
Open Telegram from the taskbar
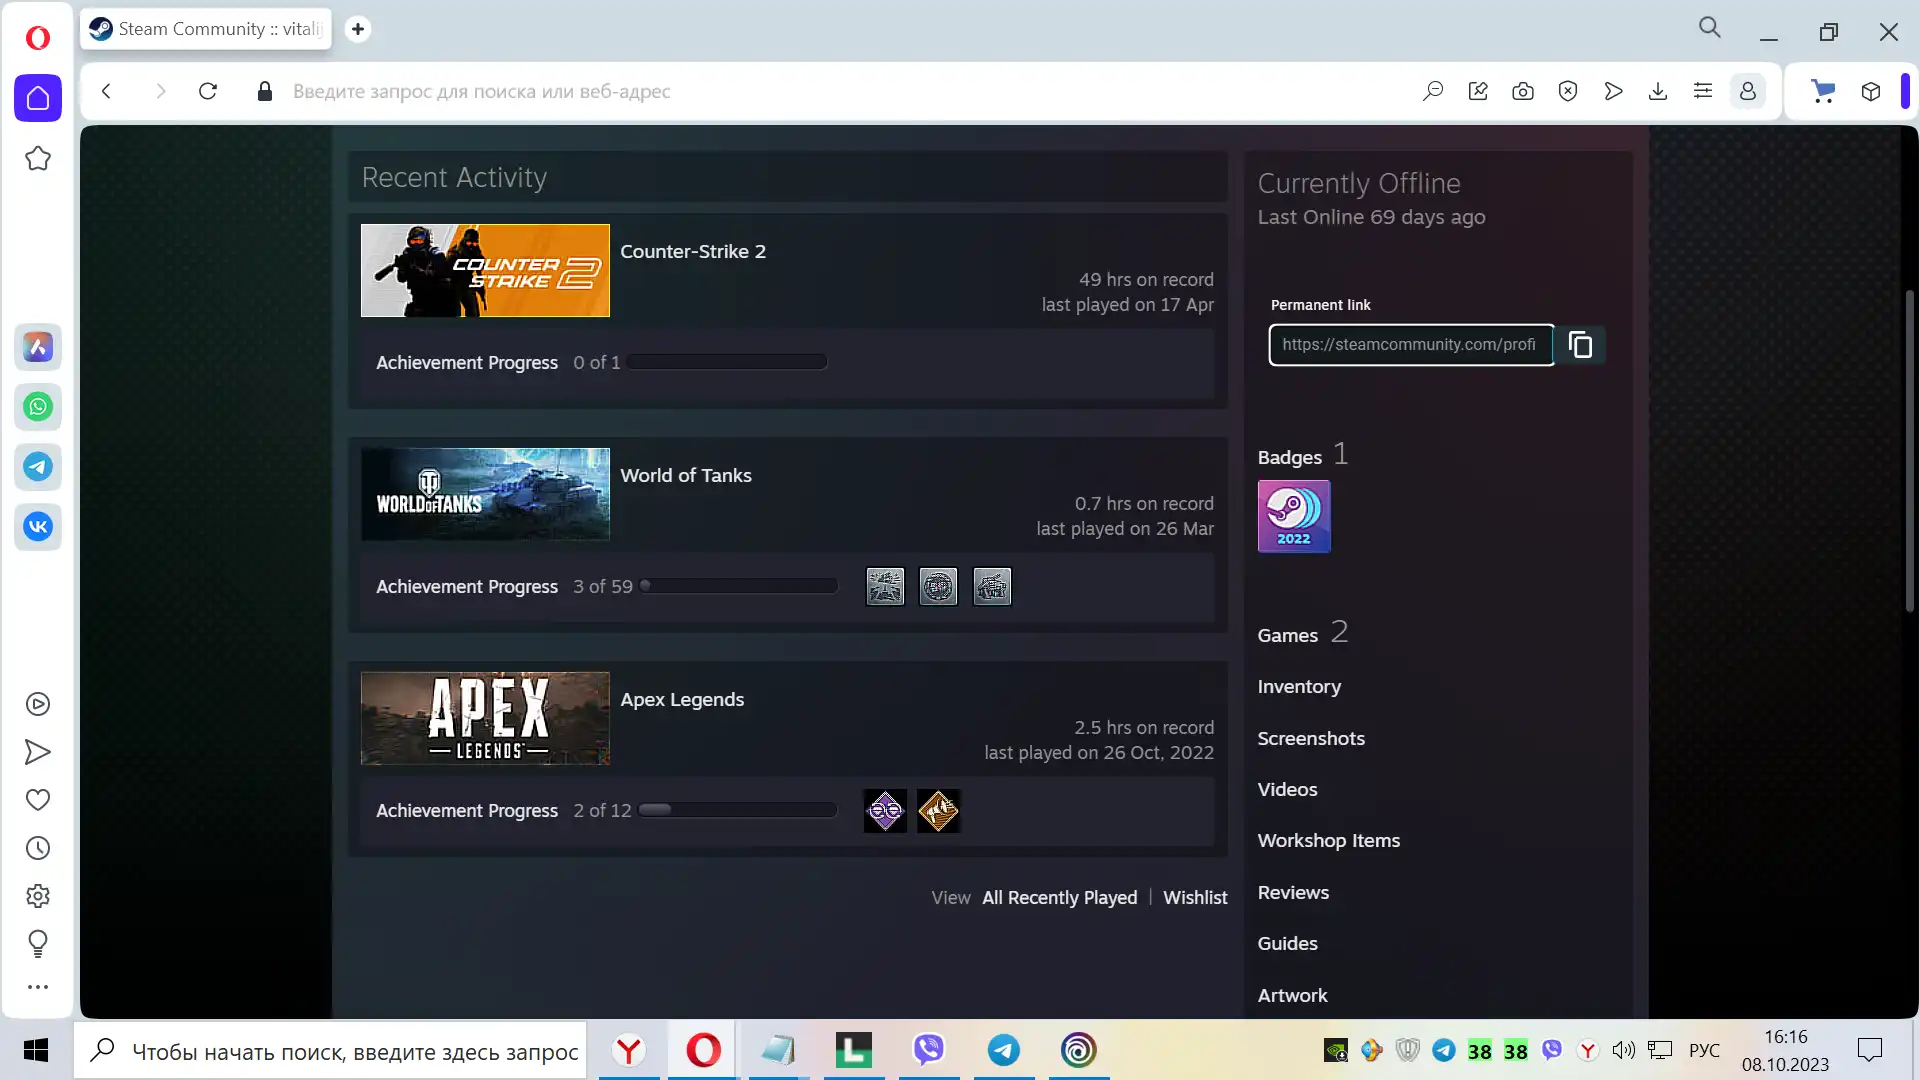click(1004, 1050)
